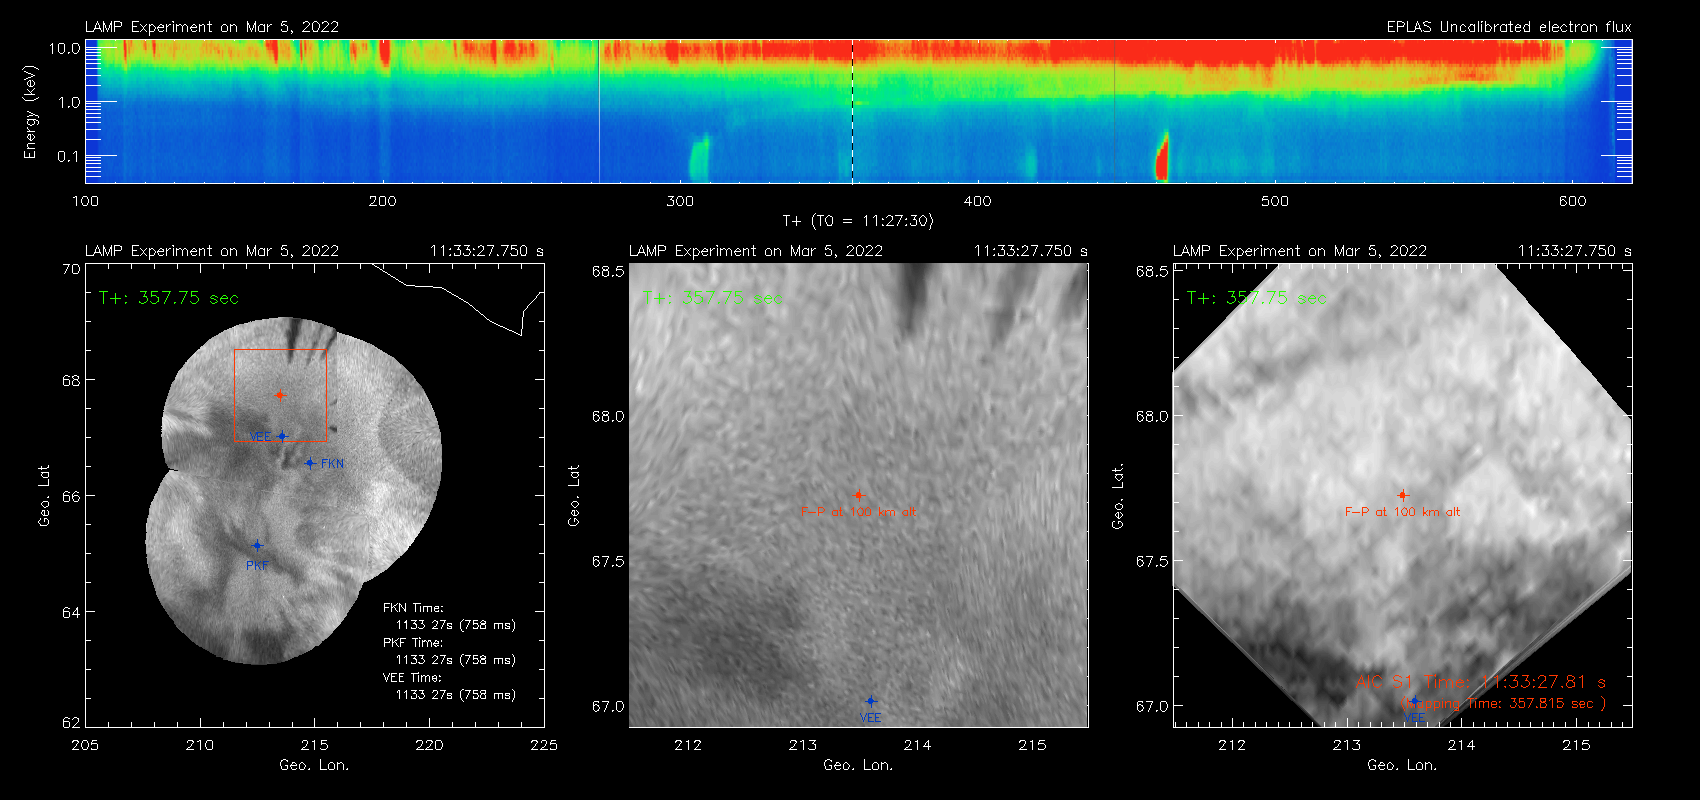Click the red low-energy burst near T+ 460
1700x800 pixels.
pos(1162,157)
